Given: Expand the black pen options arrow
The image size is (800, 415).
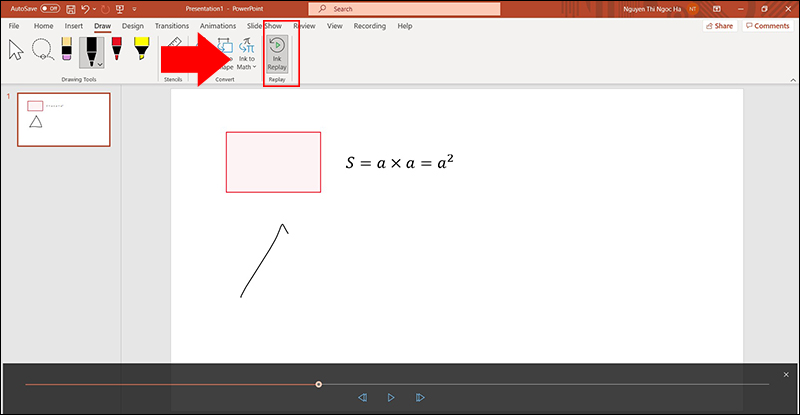Looking at the screenshot, I should pos(100,64).
